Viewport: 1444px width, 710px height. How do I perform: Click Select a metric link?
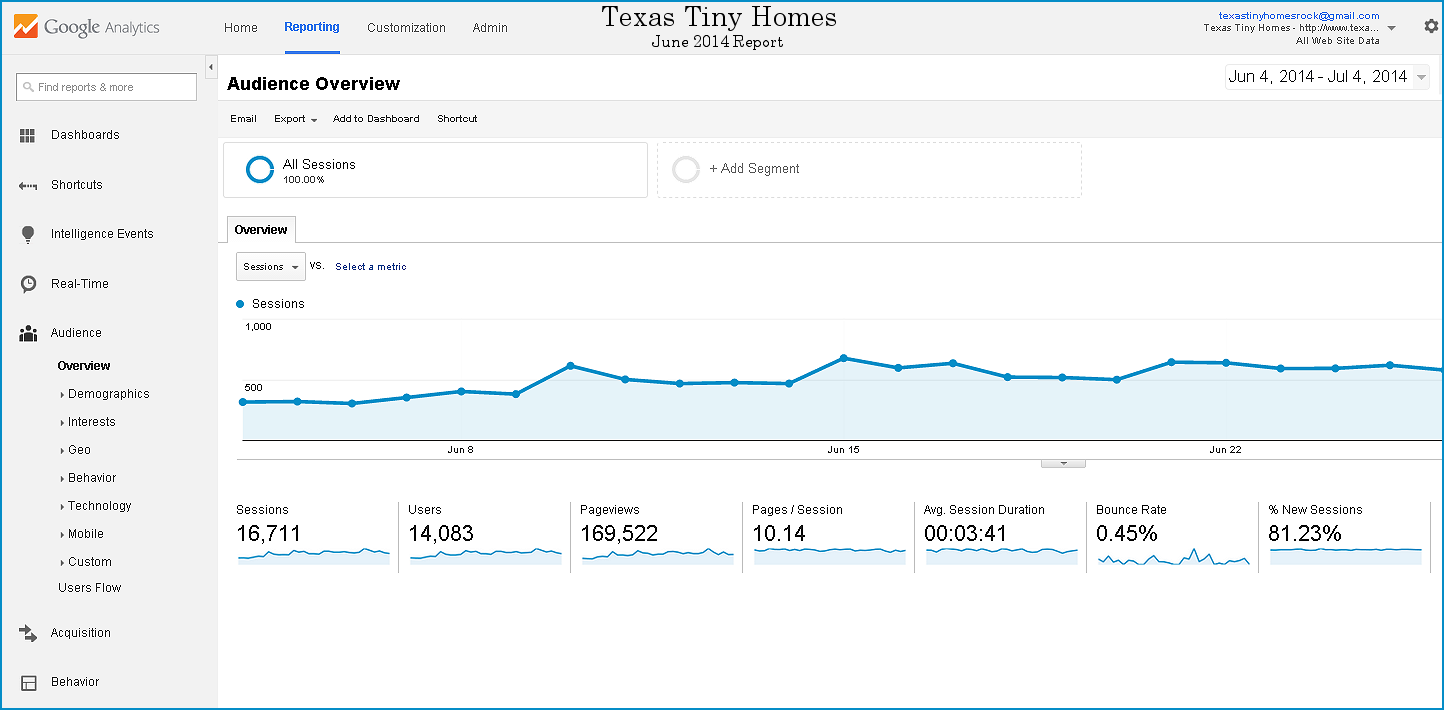click(371, 267)
